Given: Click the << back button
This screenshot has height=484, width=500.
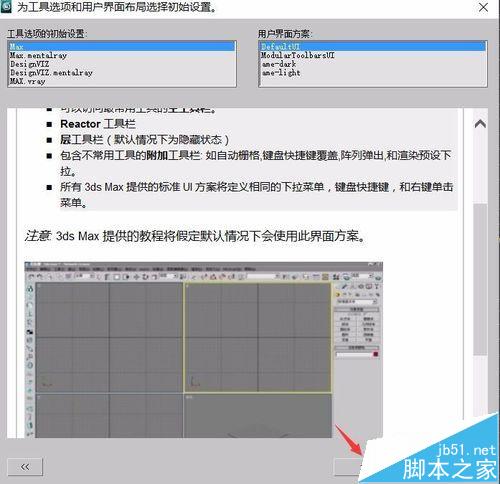Looking at the screenshot, I should [25, 467].
